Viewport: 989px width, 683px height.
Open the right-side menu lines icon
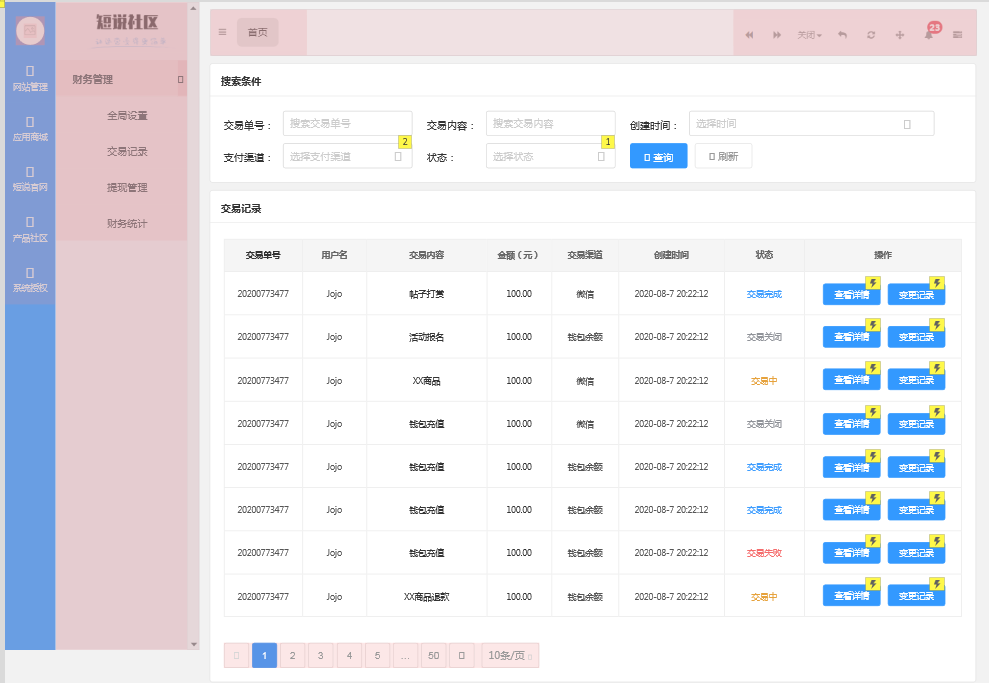coord(957,35)
